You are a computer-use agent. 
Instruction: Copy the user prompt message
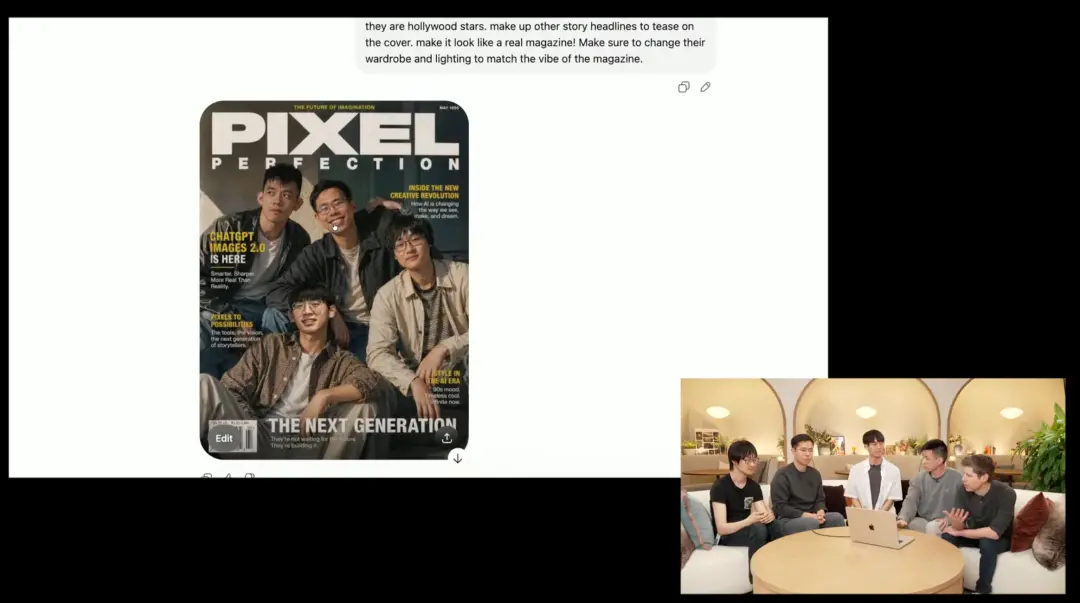pos(684,87)
